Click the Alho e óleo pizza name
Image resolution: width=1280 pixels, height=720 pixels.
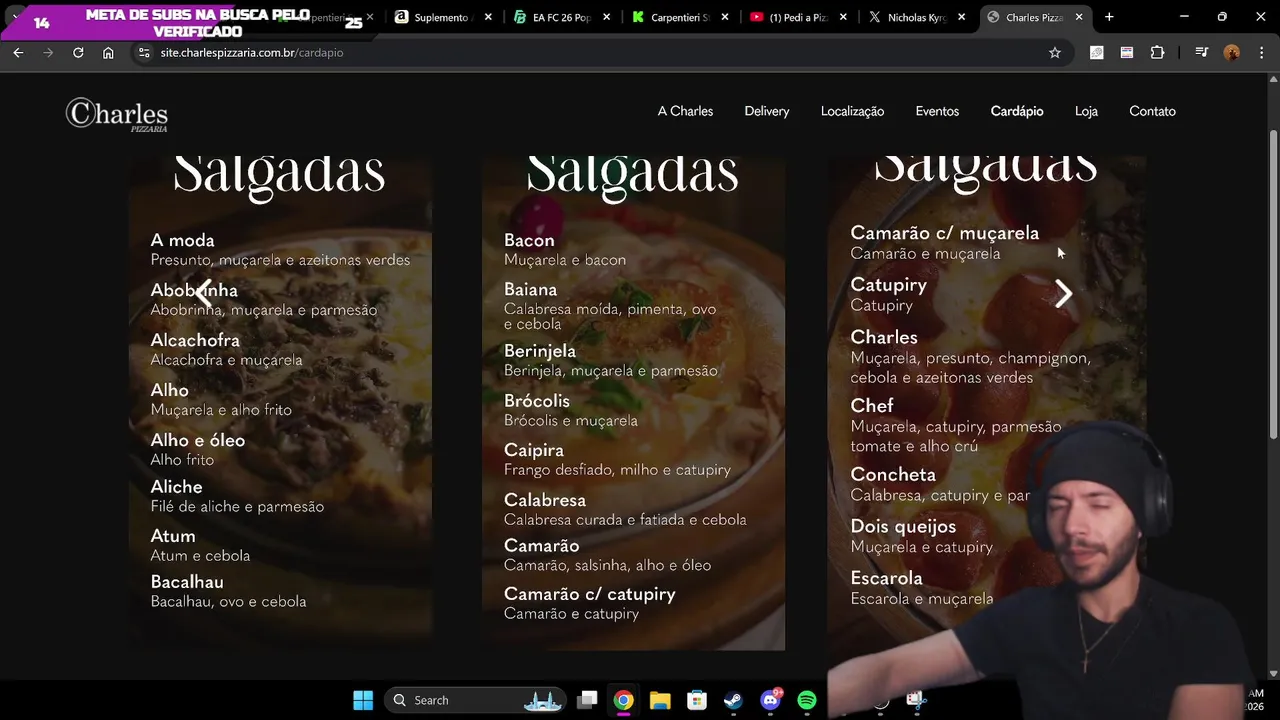[x=197, y=440]
